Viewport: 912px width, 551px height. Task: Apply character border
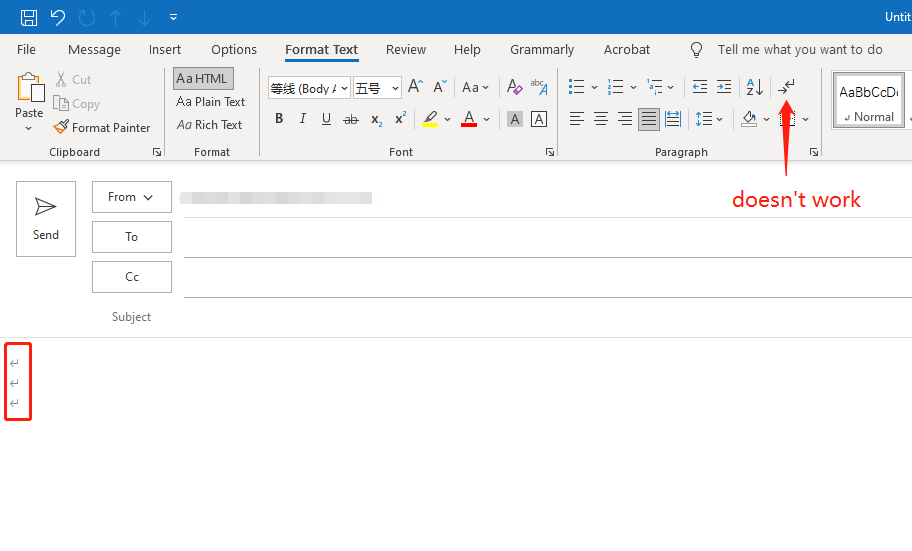539,119
